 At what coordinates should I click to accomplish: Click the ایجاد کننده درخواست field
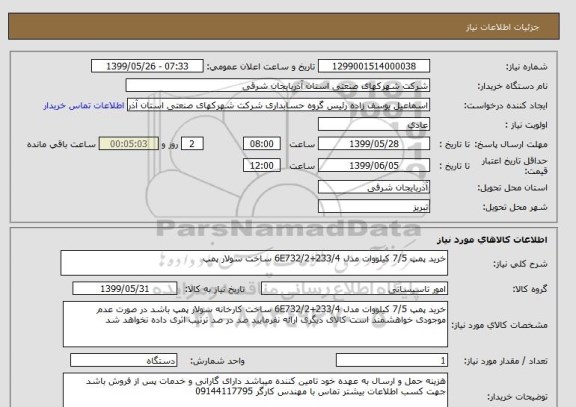tap(278, 105)
